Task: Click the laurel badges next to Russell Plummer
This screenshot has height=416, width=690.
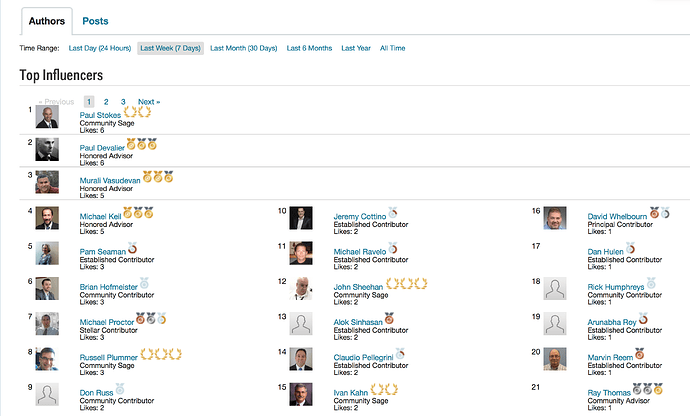Action: click(x=160, y=354)
